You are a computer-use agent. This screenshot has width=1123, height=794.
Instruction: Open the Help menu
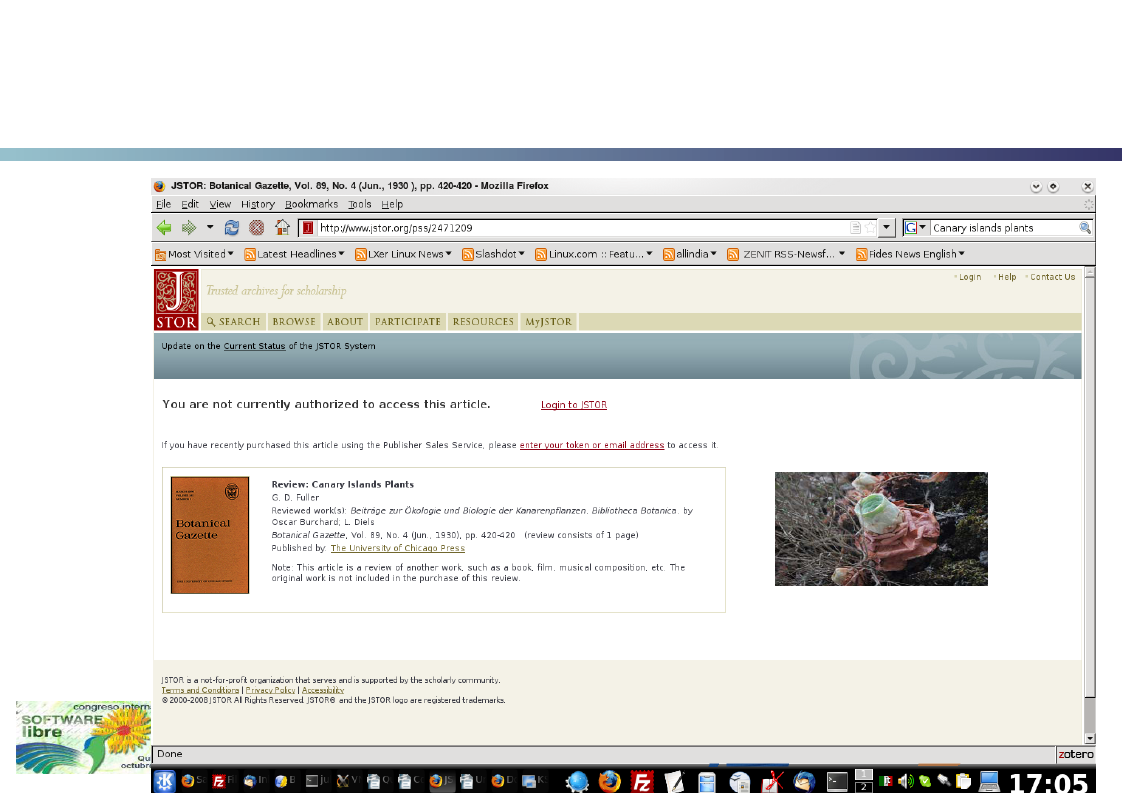[x=392, y=204]
